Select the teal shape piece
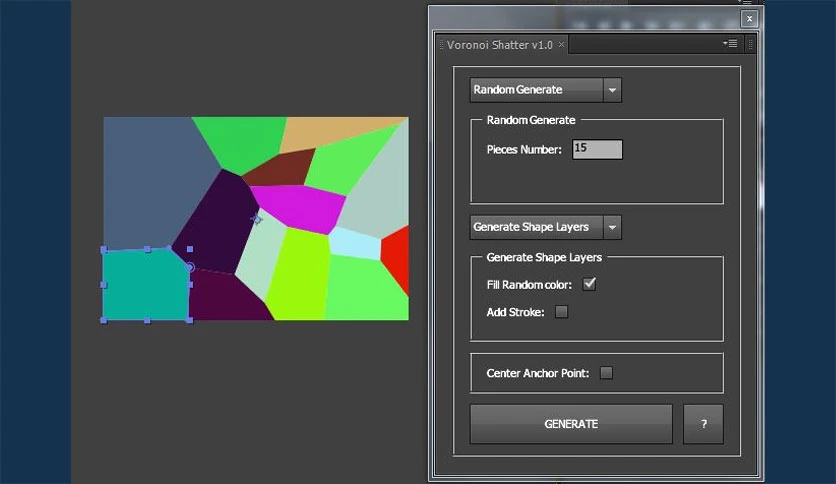This screenshot has height=484, width=836. [x=144, y=285]
